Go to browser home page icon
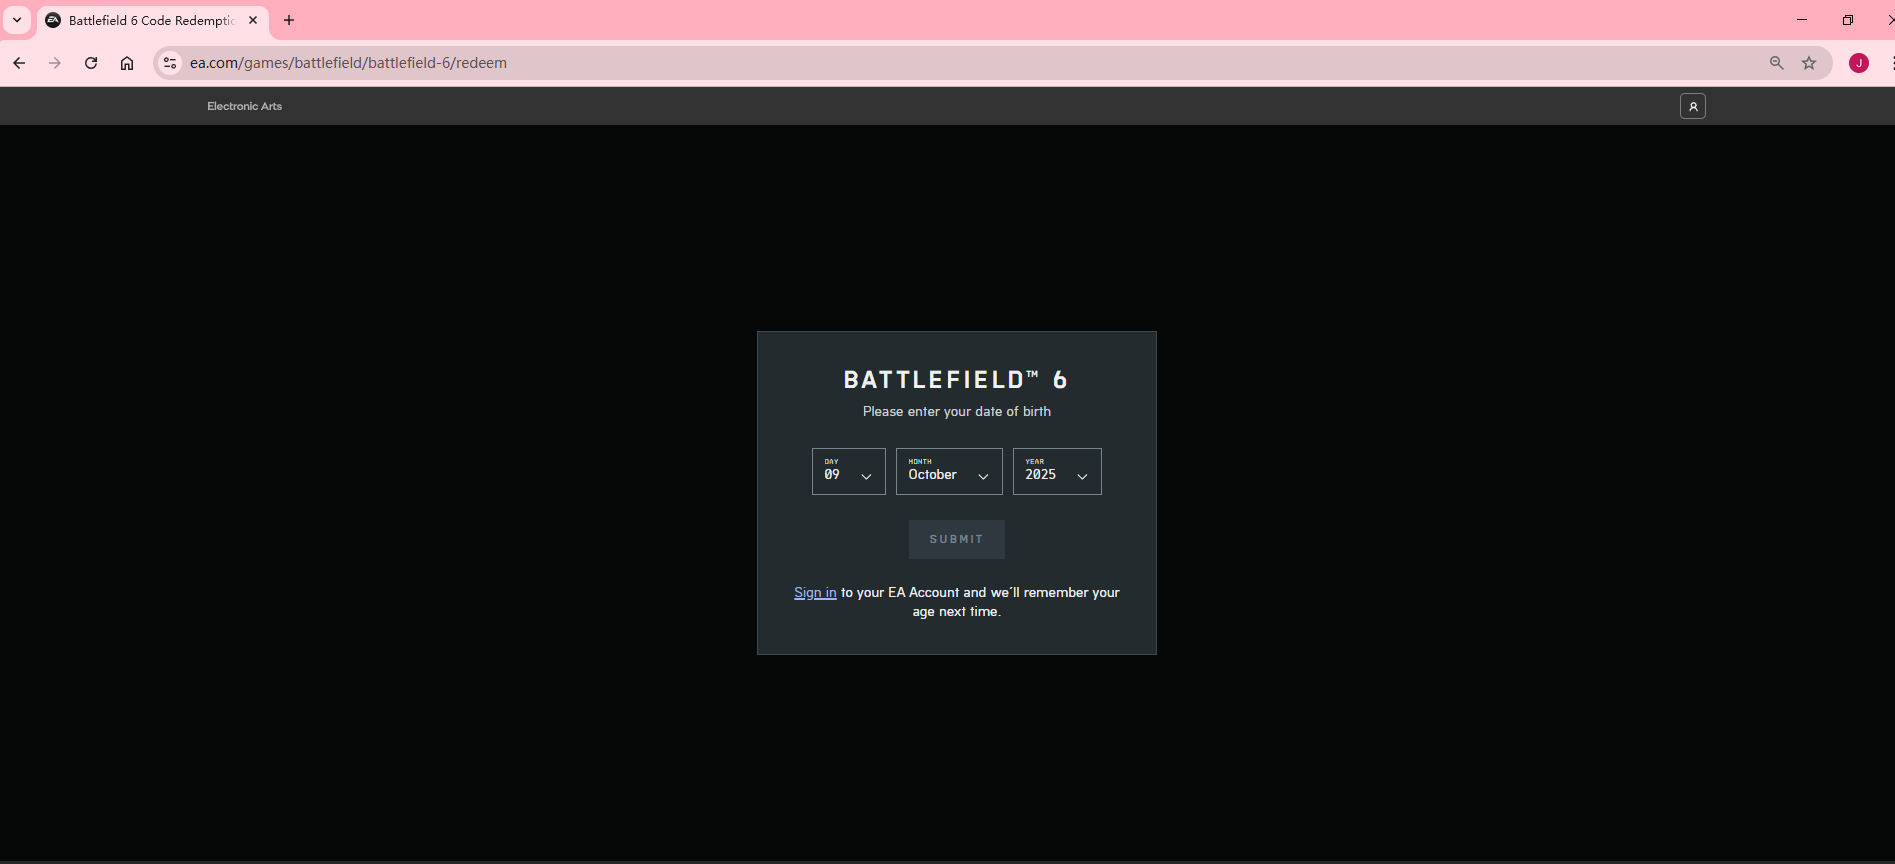1895x864 pixels. click(x=127, y=63)
